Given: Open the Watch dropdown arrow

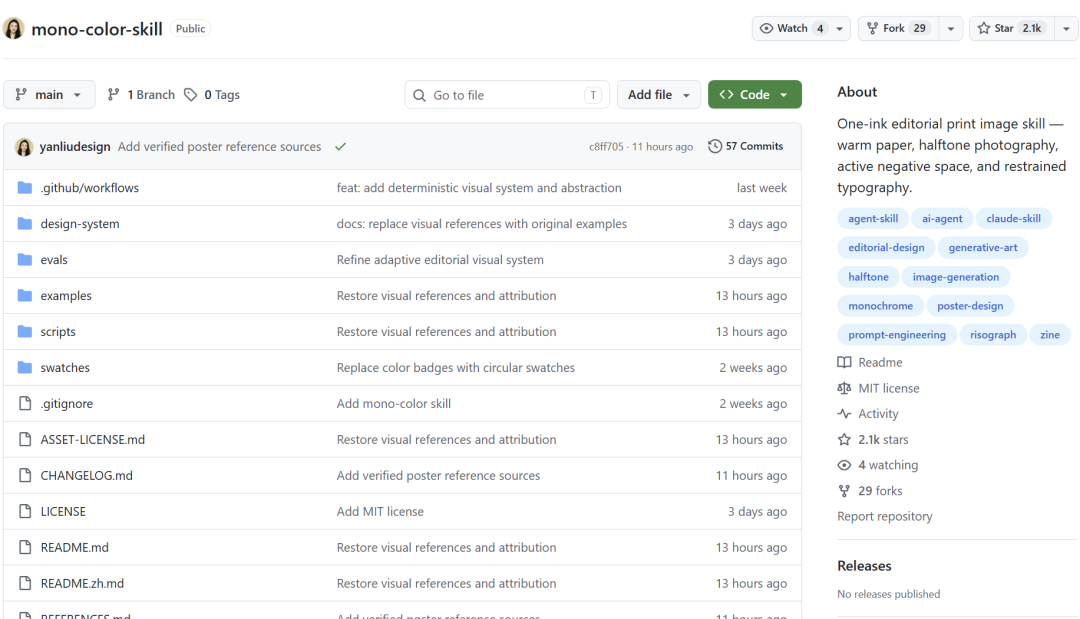Looking at the screenshot, I should (840, 29).
